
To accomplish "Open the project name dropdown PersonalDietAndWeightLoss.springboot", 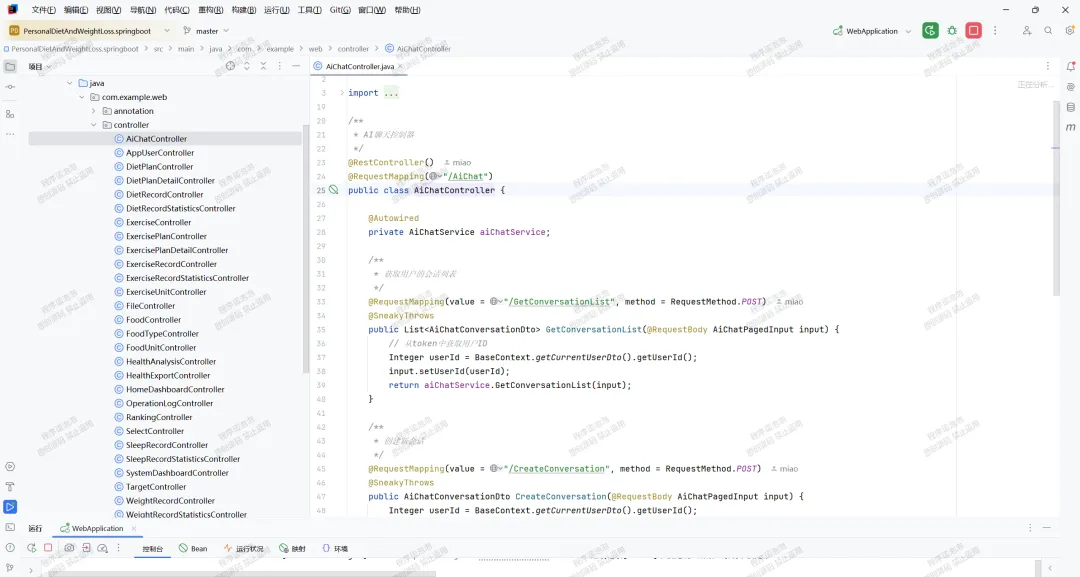I will tap(89, 31).
